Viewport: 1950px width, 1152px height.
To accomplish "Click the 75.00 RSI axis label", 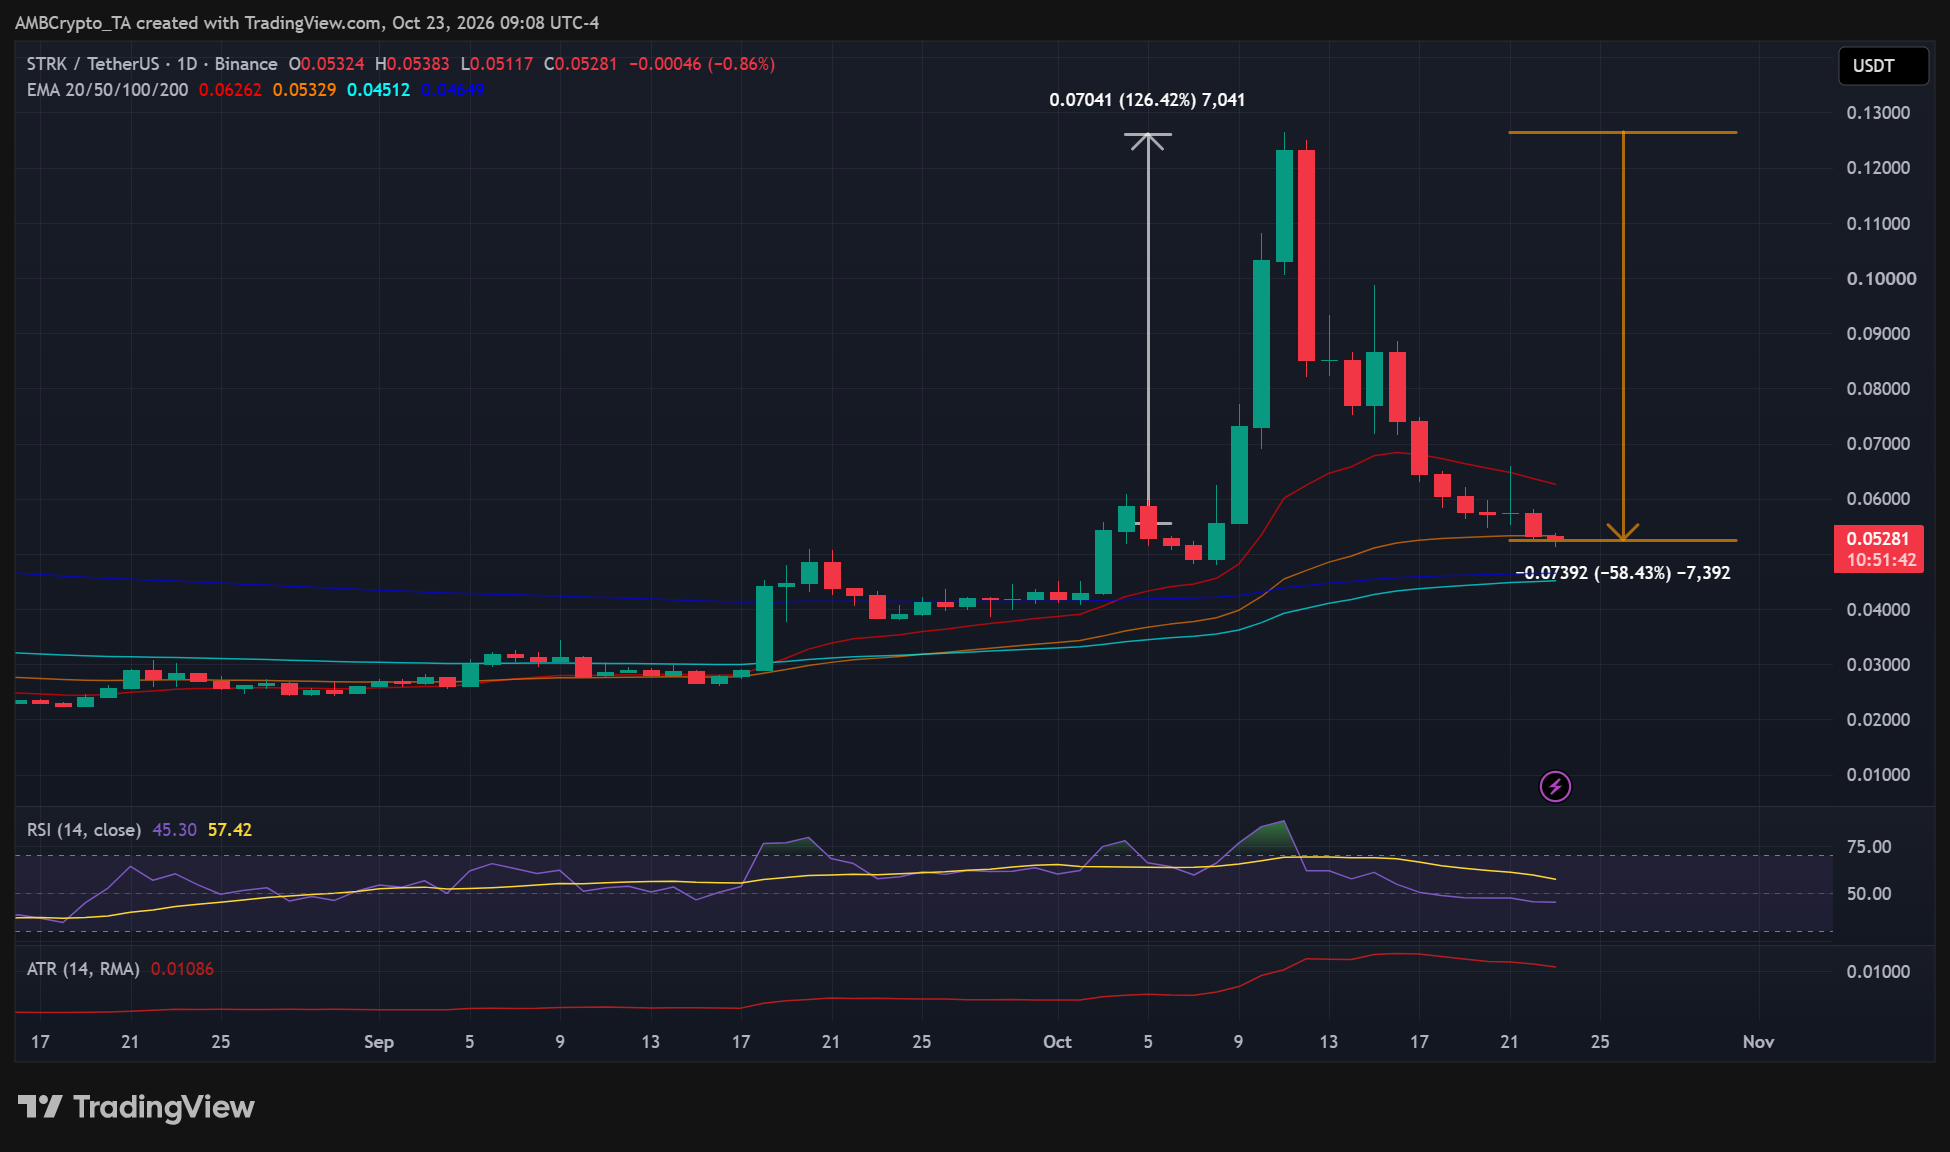I will (x=1869, y=847).
